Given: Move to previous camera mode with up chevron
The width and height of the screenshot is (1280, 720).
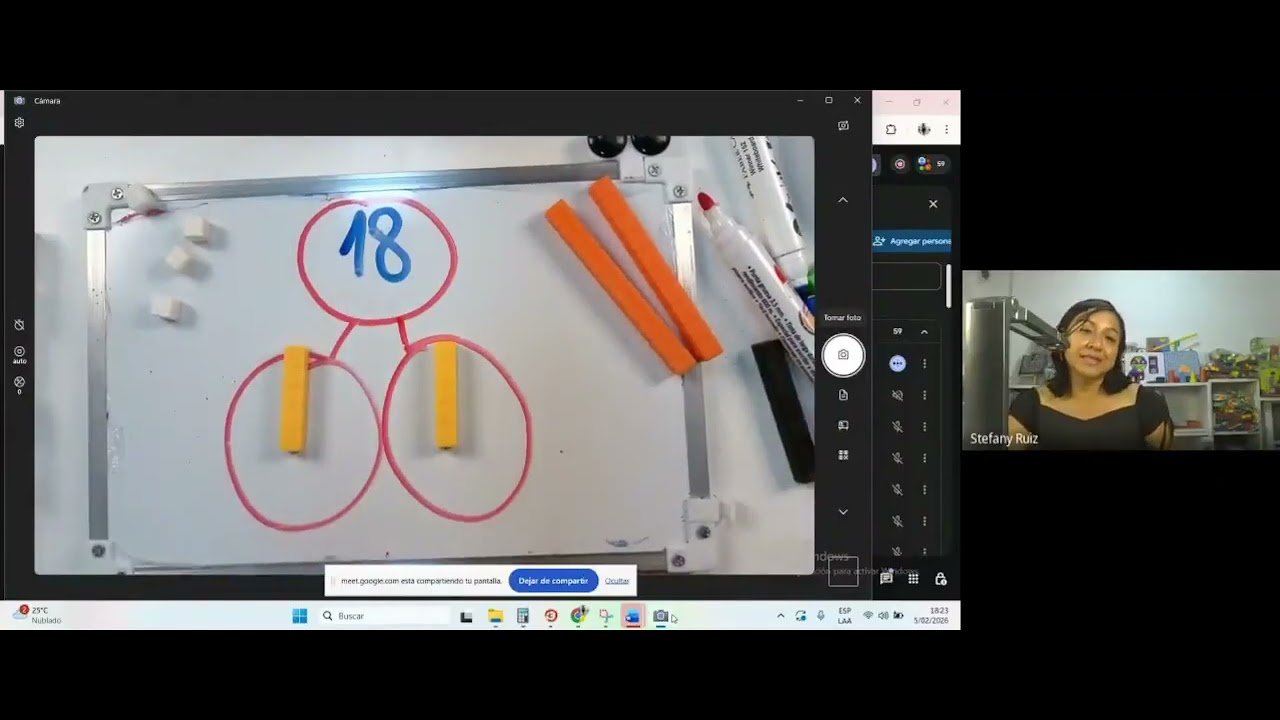Looking at the screenshot, I should (843, 200).
